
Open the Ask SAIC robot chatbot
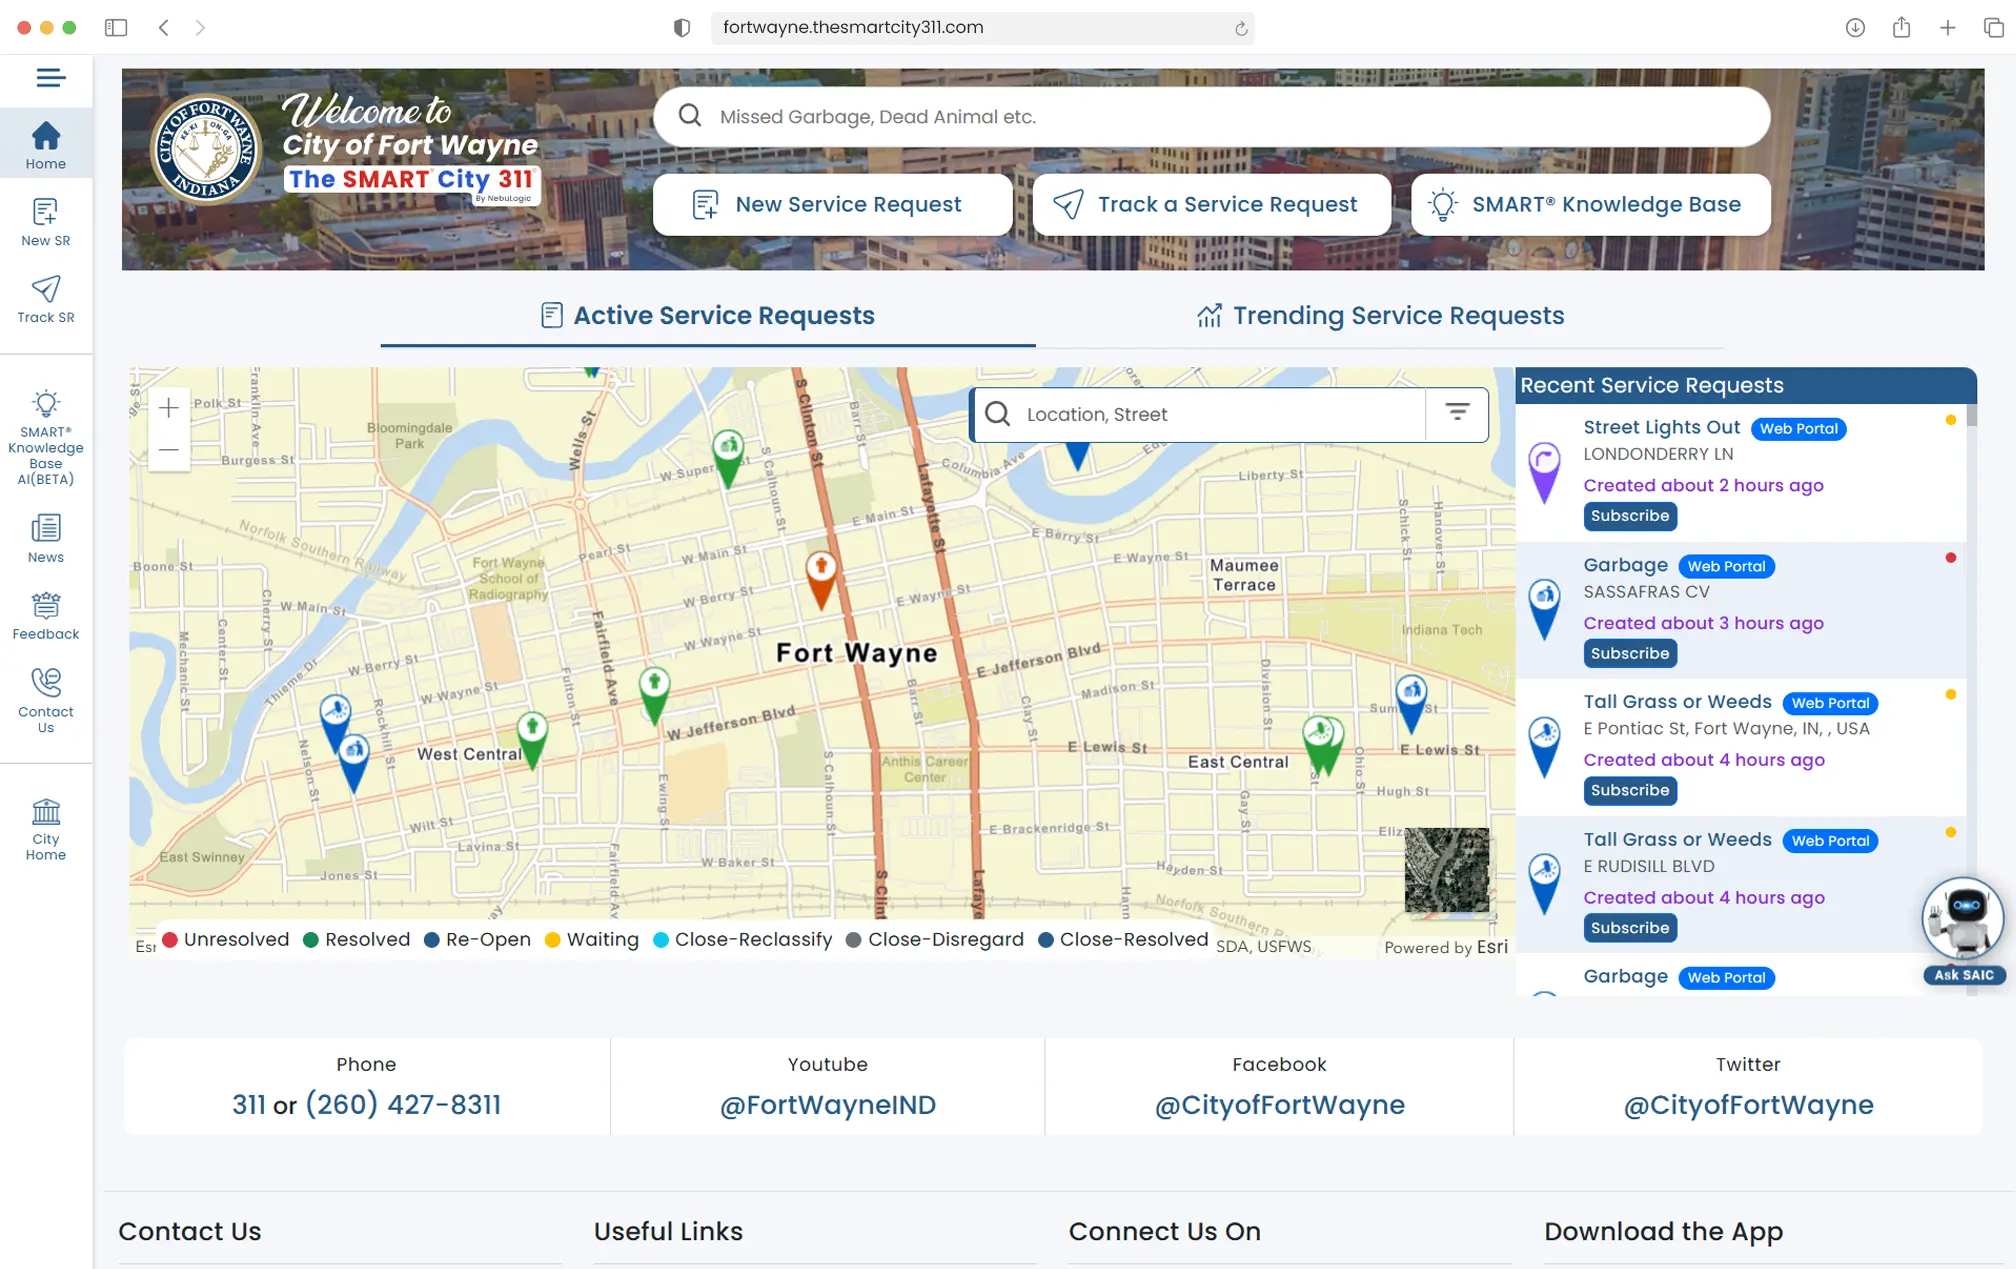[x=1963, y=930]
